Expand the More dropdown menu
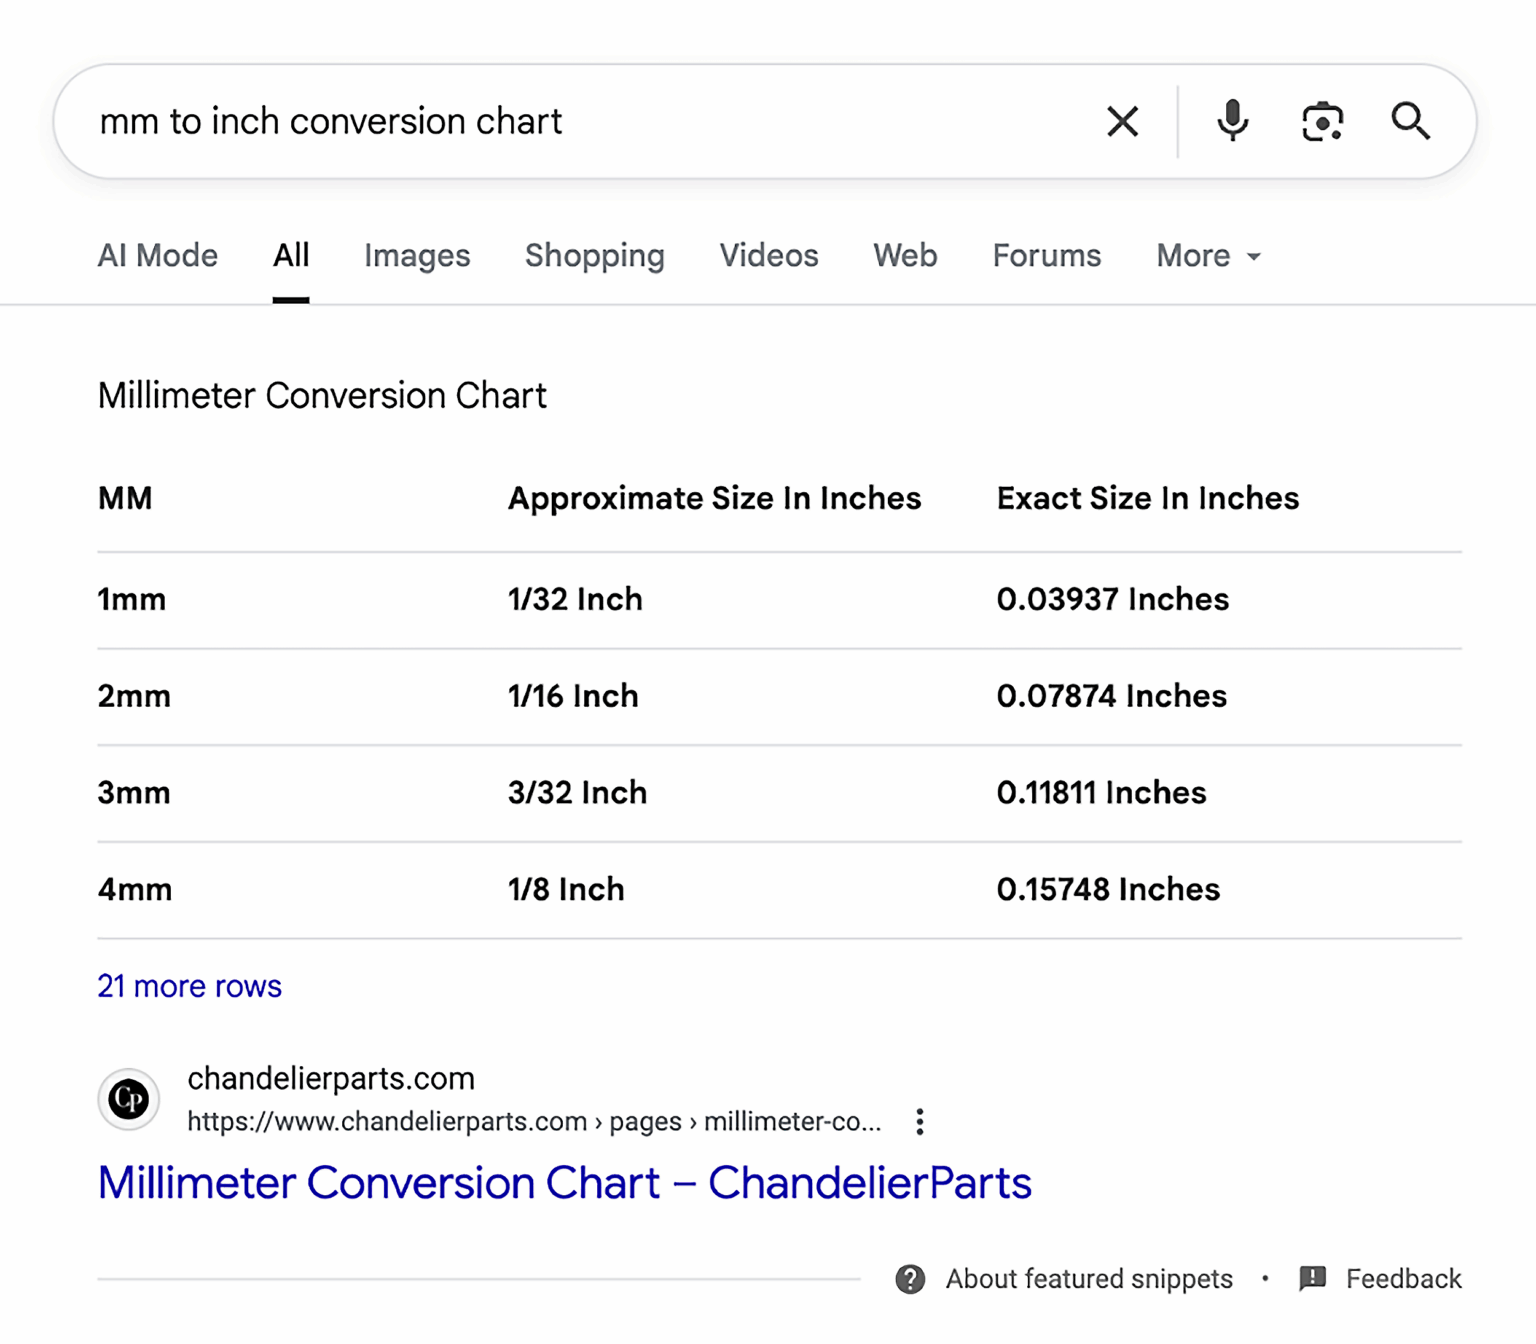The height and width of the screenshot is (1344, 1536). point(1209,256)
